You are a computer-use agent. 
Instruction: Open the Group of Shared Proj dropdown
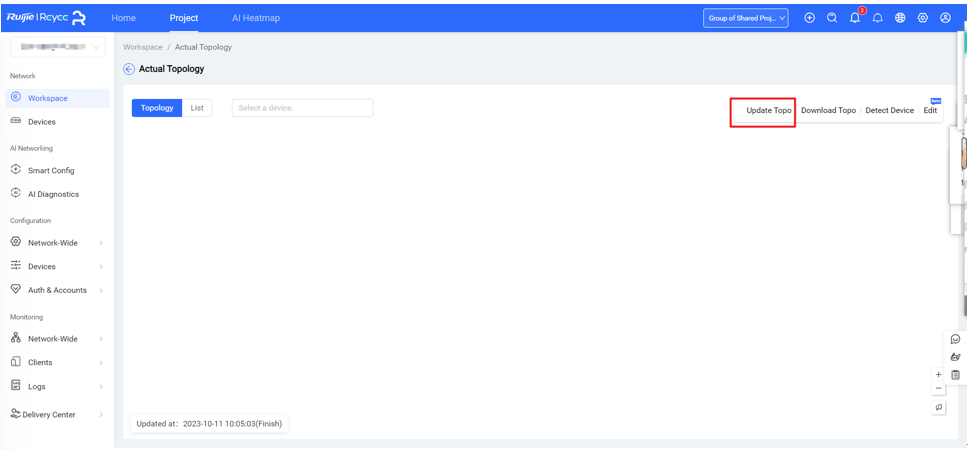[x=746, y=18]
